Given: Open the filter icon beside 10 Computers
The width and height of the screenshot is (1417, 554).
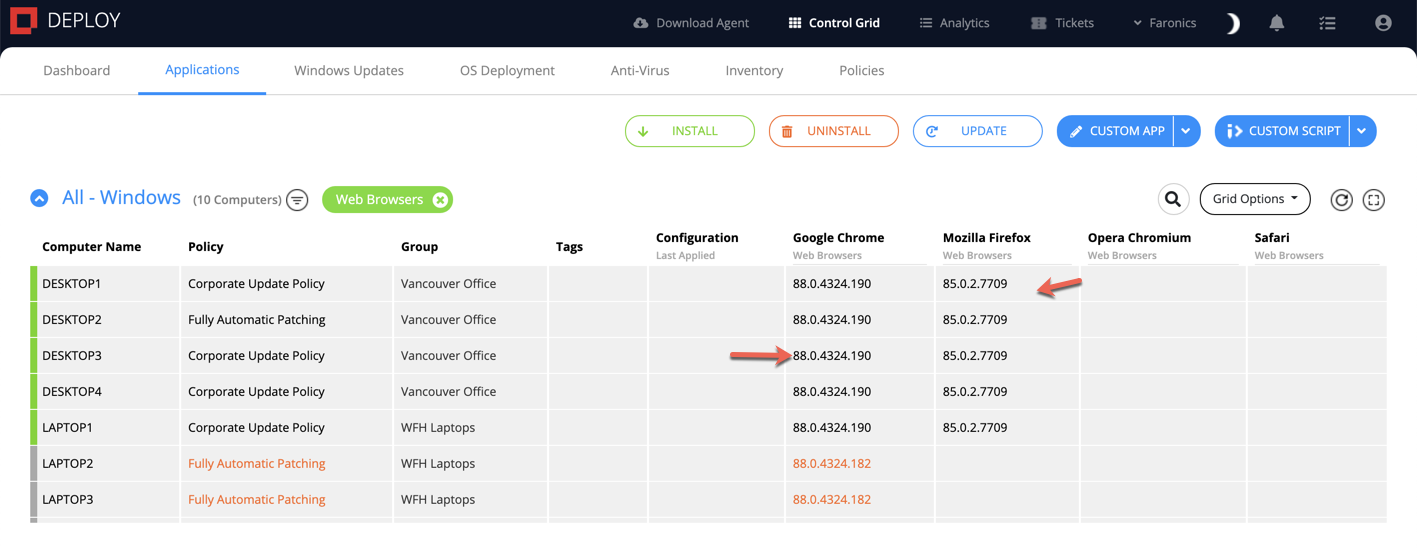Looking at the screenshot, I should pyautogui.click(x=297, y=200).
